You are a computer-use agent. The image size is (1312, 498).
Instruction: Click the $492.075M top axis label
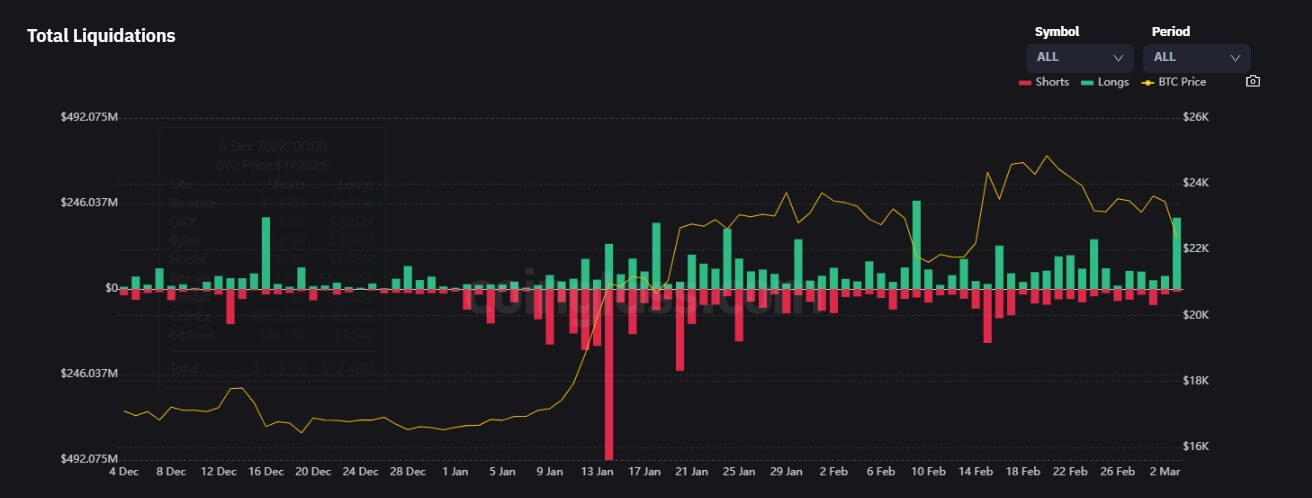[89, 117]
